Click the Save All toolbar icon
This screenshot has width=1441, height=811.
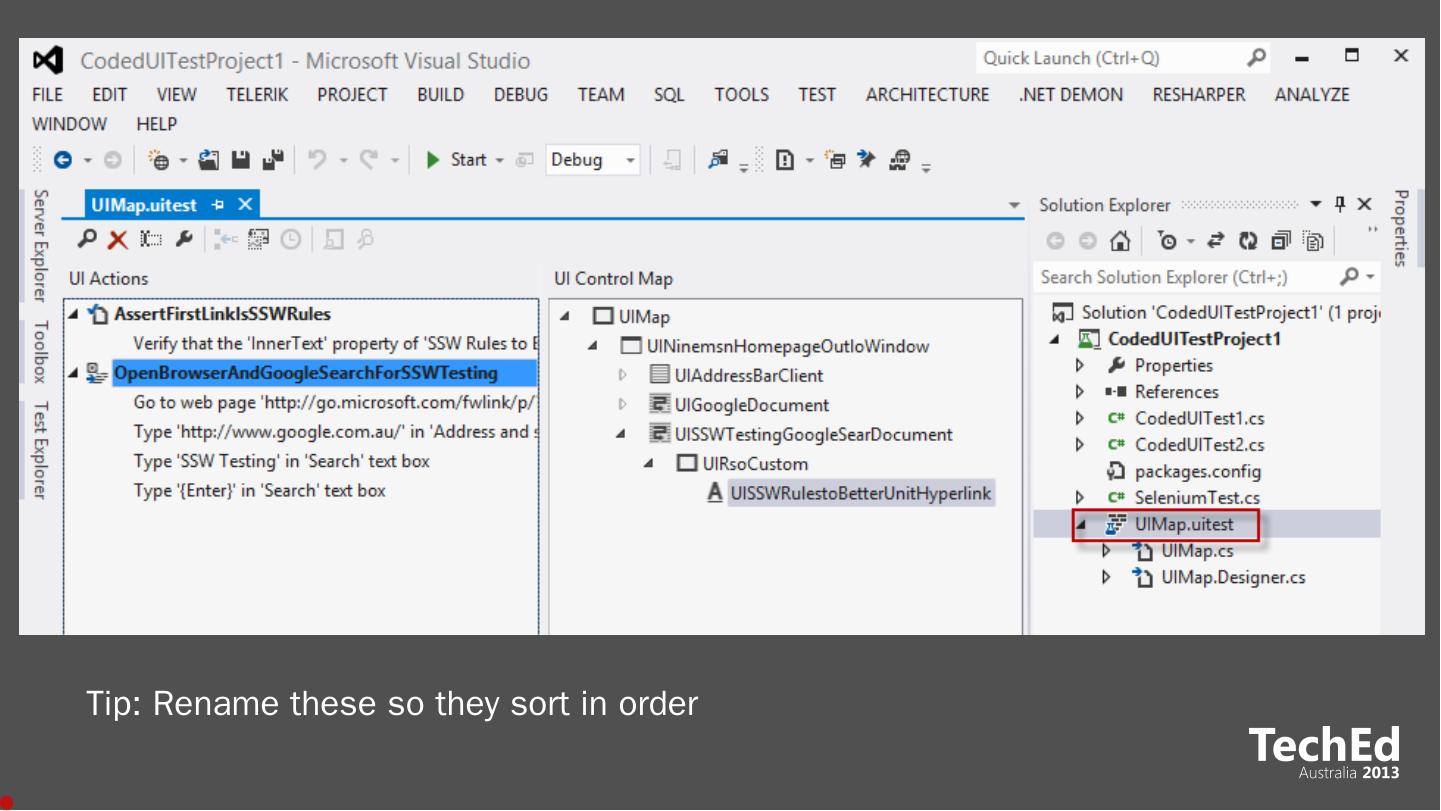(x=272, y=160)
